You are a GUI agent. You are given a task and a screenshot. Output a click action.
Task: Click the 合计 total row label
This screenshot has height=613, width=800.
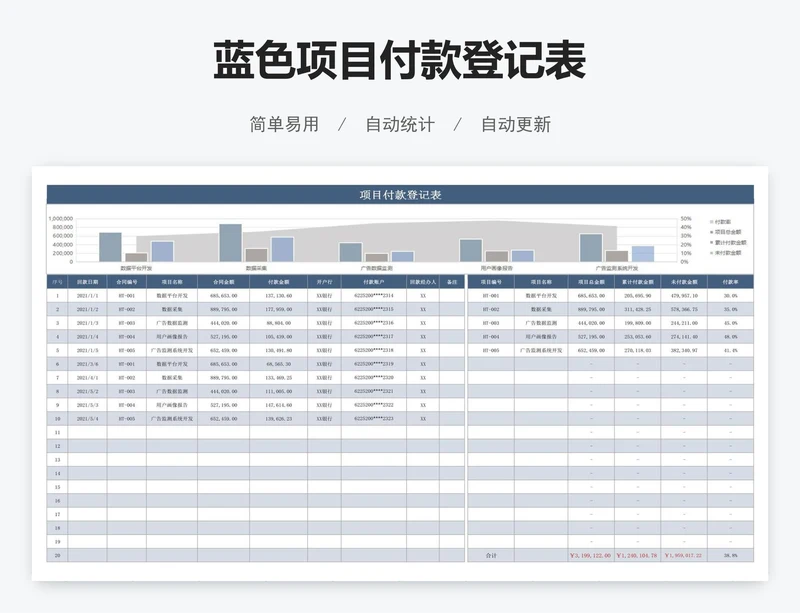point(490,555)
